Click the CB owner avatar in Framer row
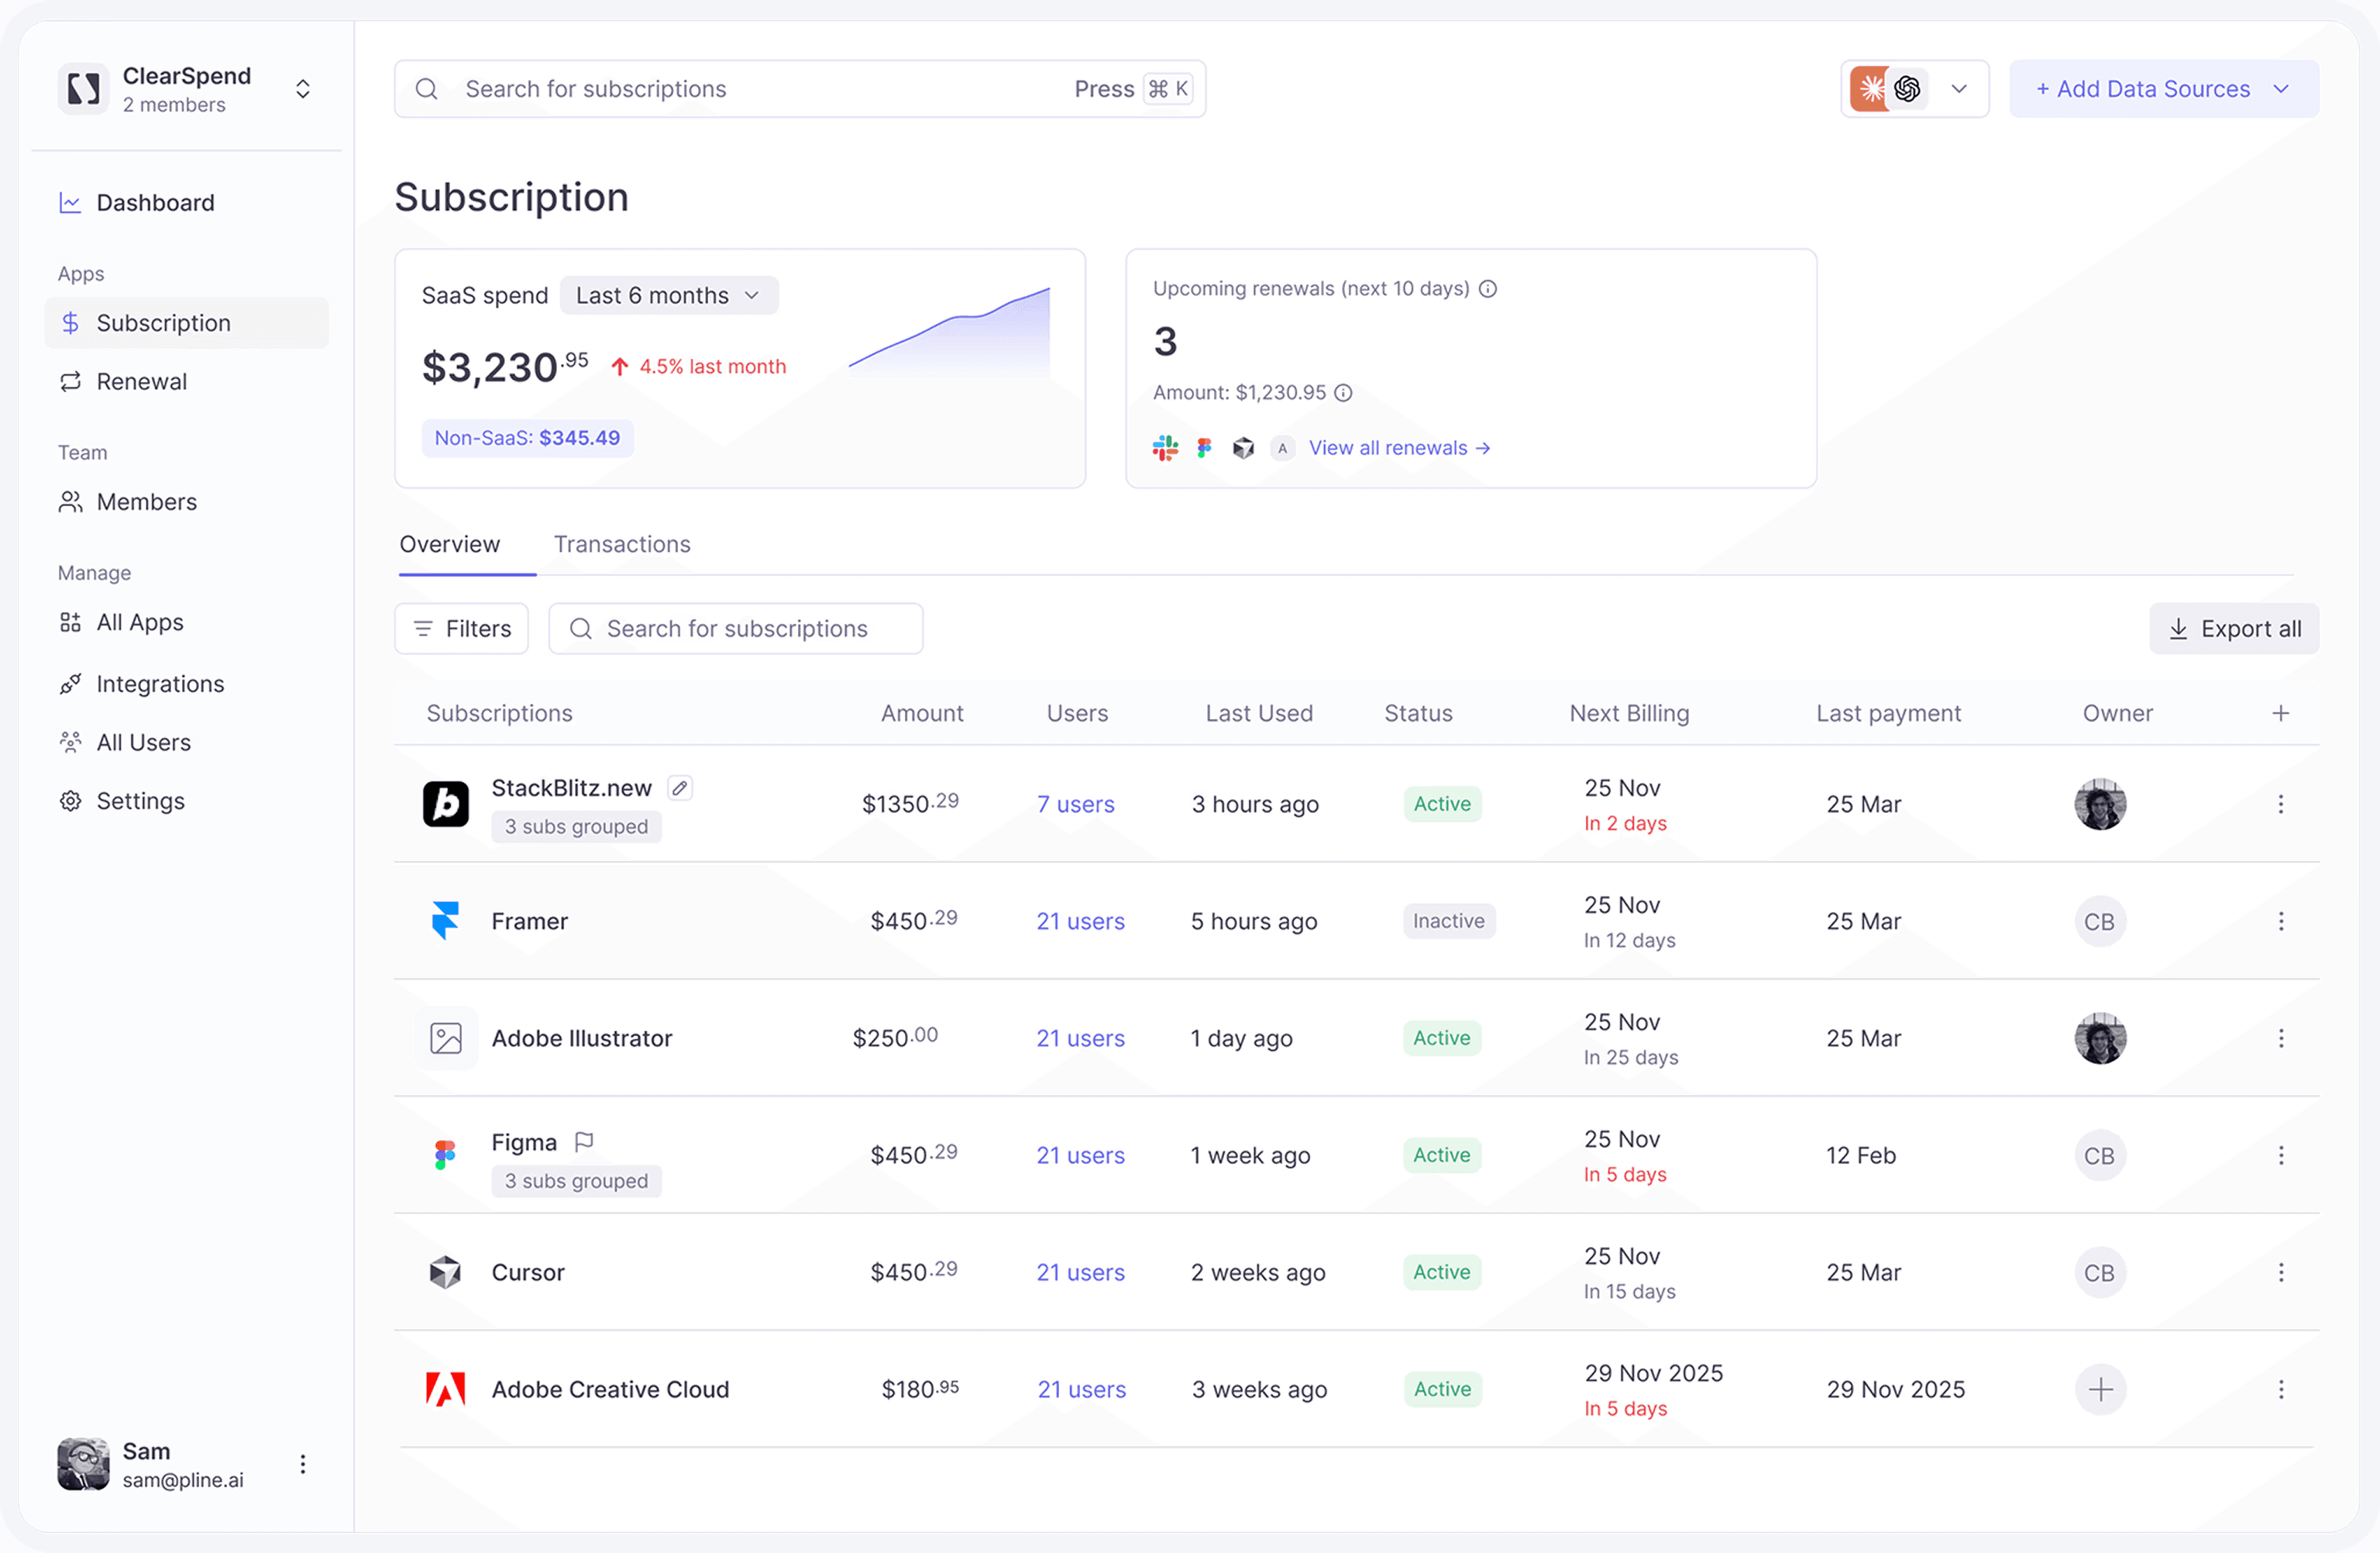The width and height of the screenshot is (2380, 1553). (2100, 922)
